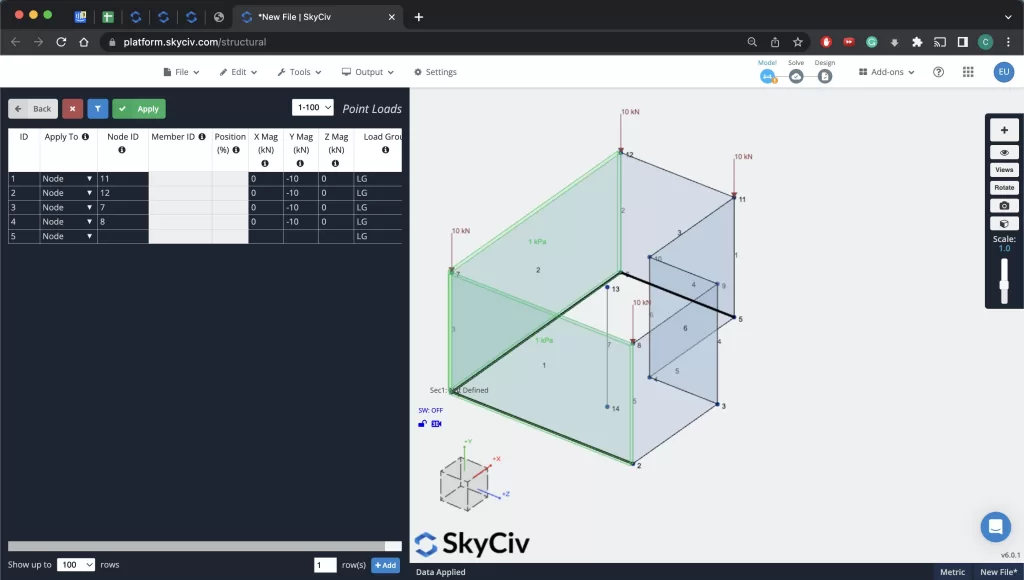Image resolution: width=1024 pixels, height=580 pixels.
Task: Click the red delete (X) button
Action: click(x=72, y=108)
